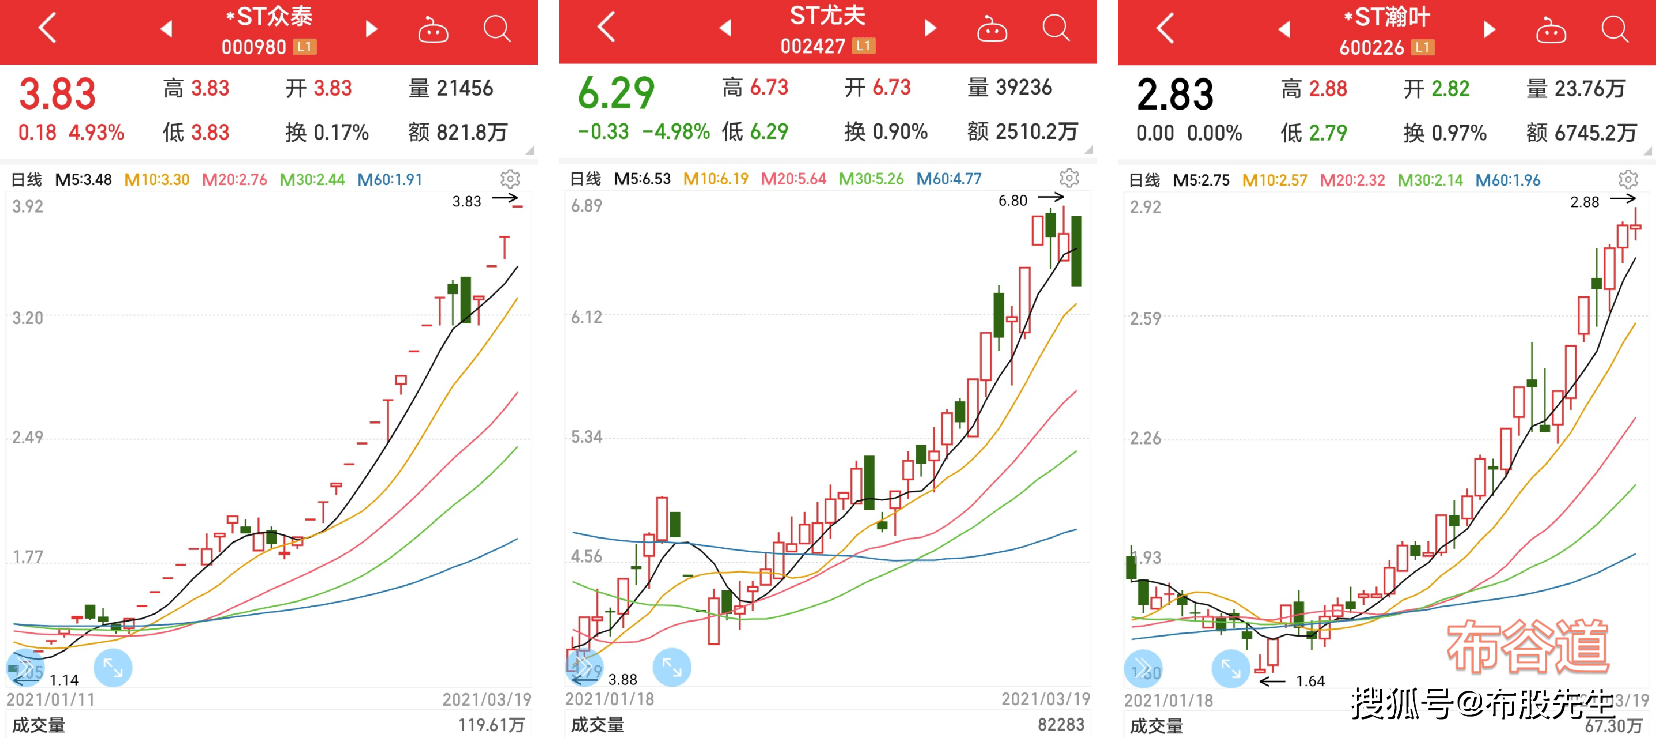Switch to previous stock before *ST瀚叶
The height and width of the screenshot is (739, 1657).
tap(1284, 30)
